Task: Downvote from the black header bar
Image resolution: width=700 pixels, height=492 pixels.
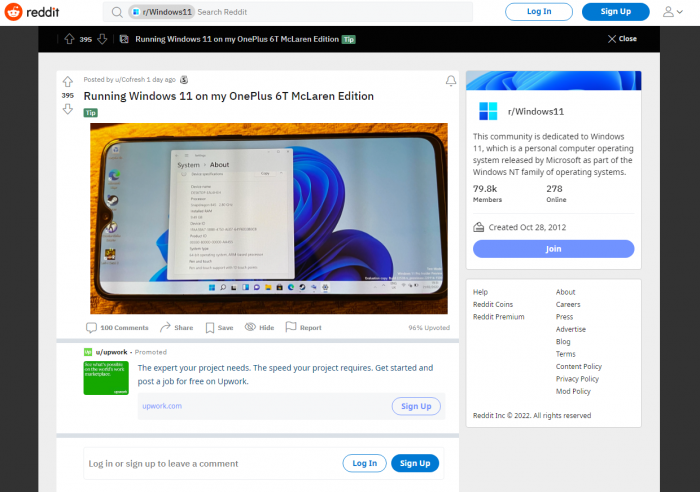Action: [x=102, y=39]
